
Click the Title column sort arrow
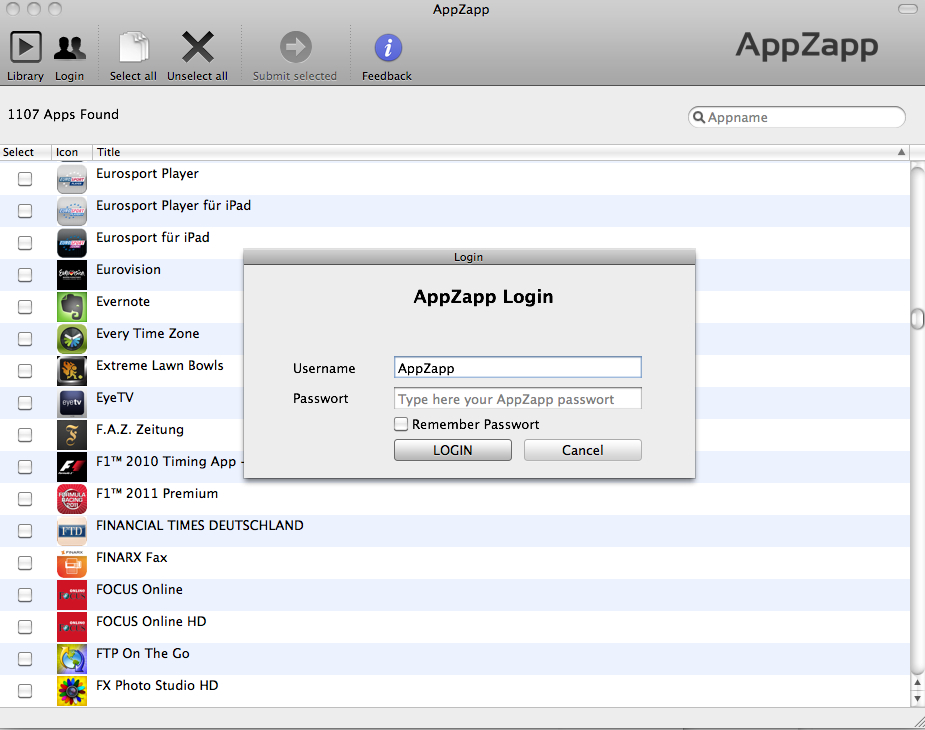click(x=901, y=152)
